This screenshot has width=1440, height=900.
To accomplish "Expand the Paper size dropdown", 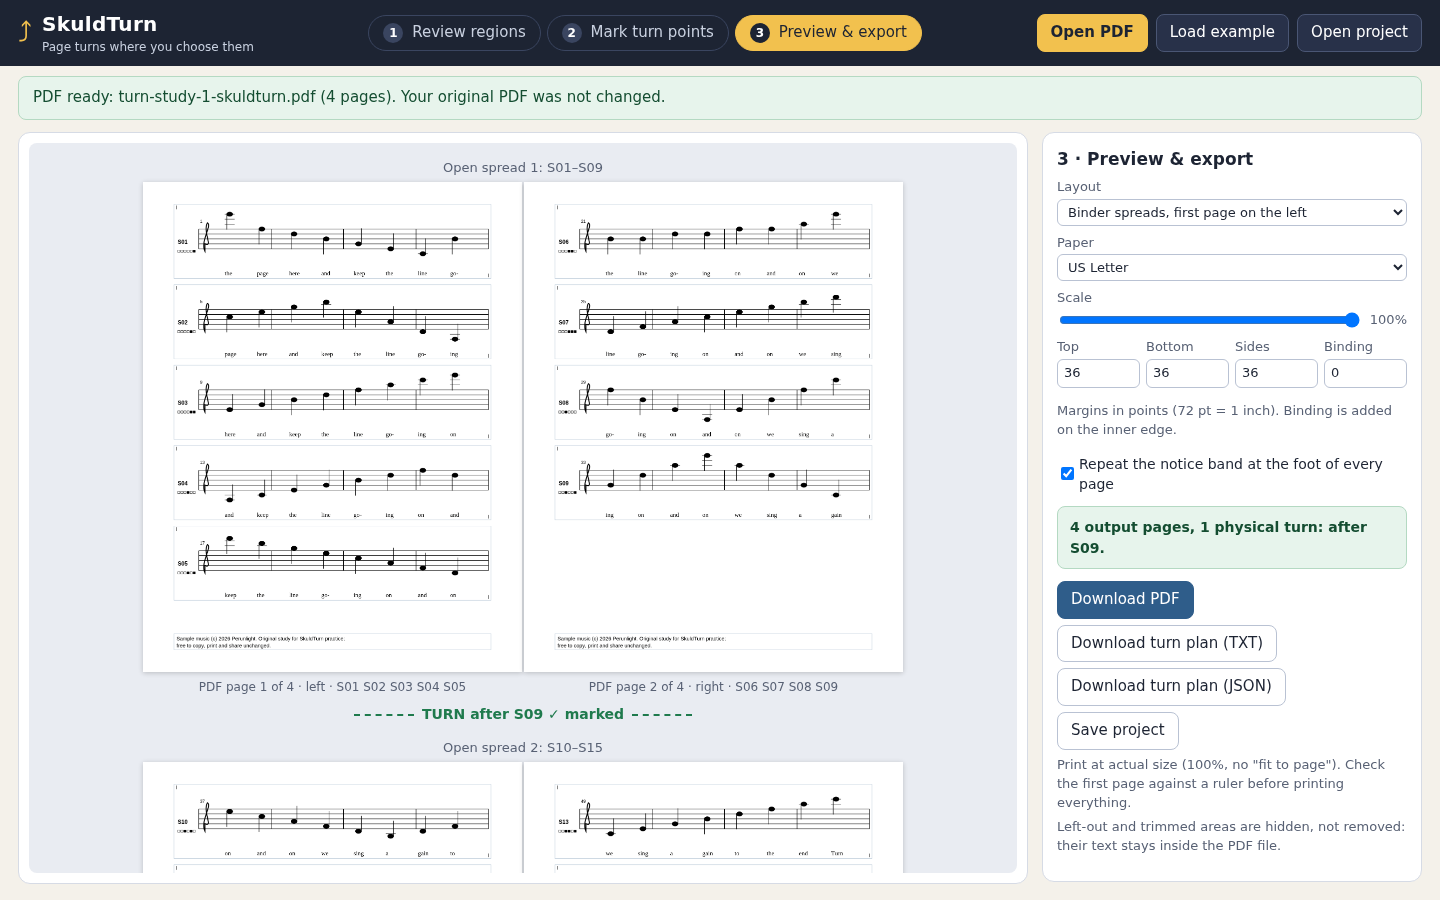I will [x=1232, y=268].
